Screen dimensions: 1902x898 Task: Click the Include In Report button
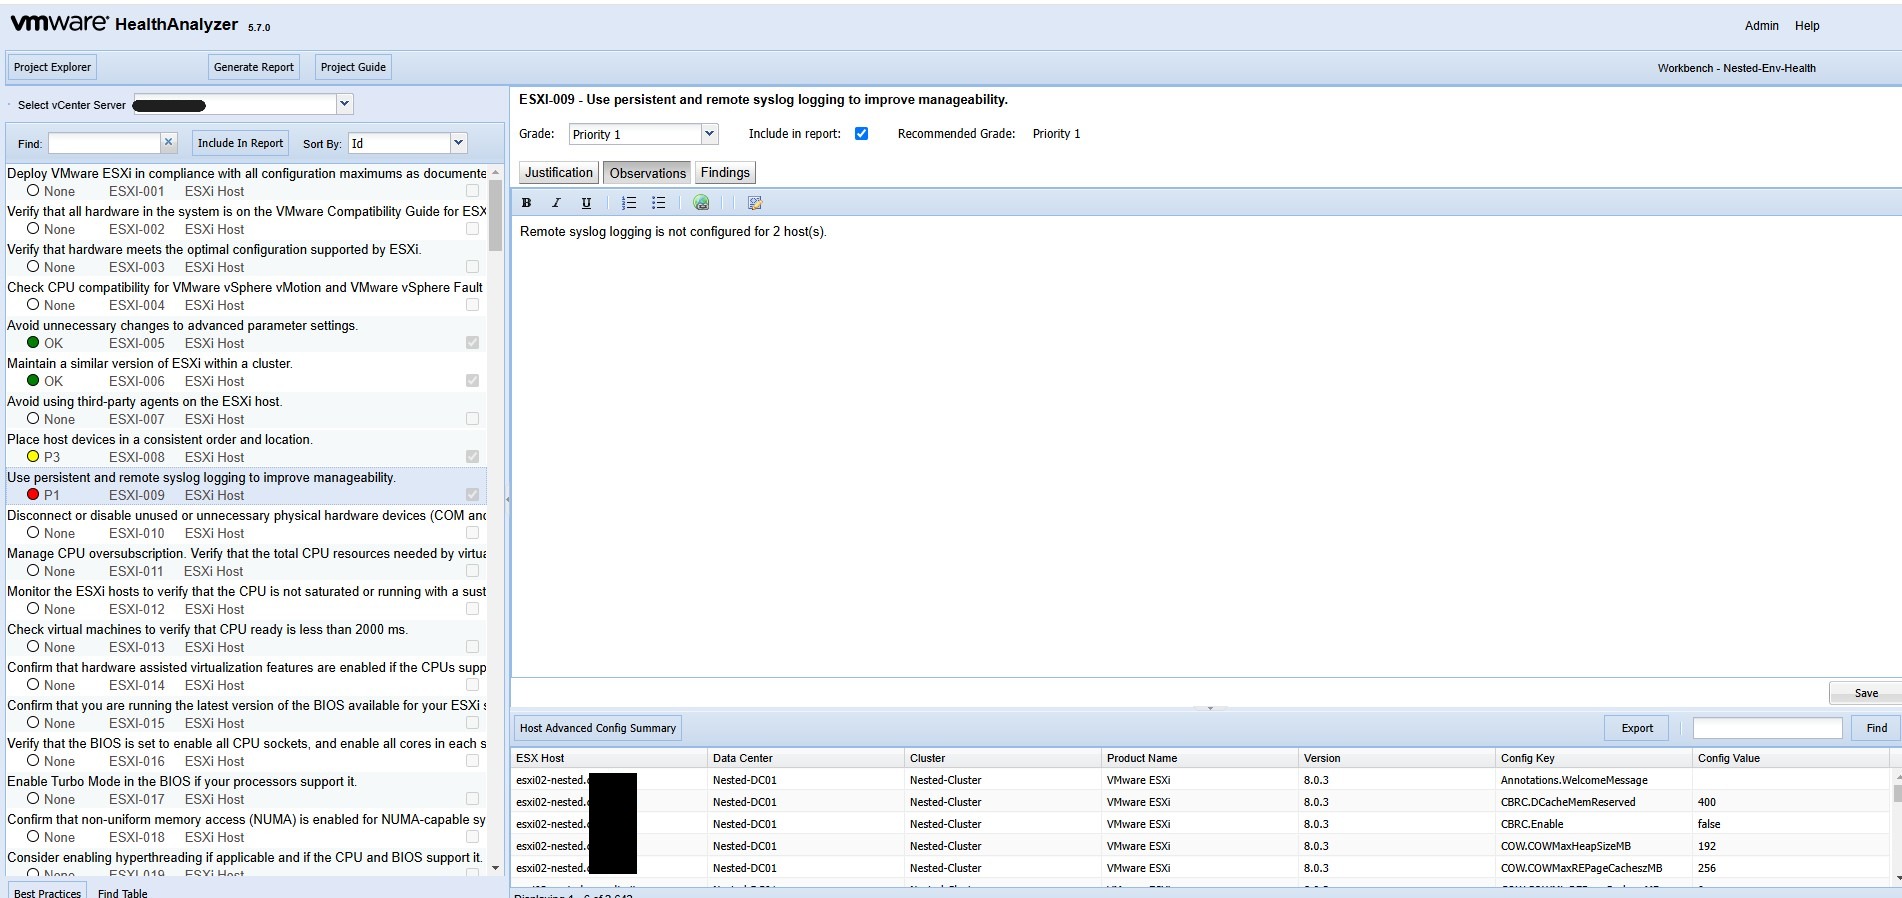pyautogui.click(x=240, y=143)
